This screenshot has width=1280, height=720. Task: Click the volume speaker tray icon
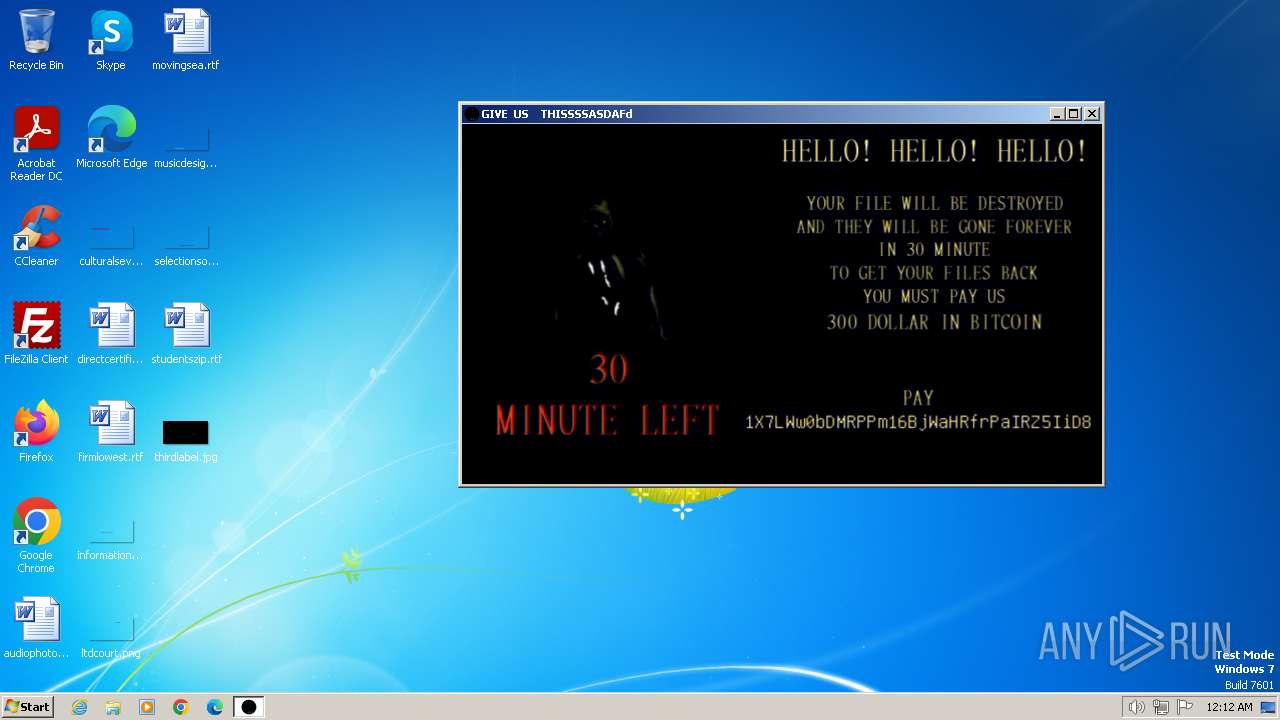point(1136,707)
